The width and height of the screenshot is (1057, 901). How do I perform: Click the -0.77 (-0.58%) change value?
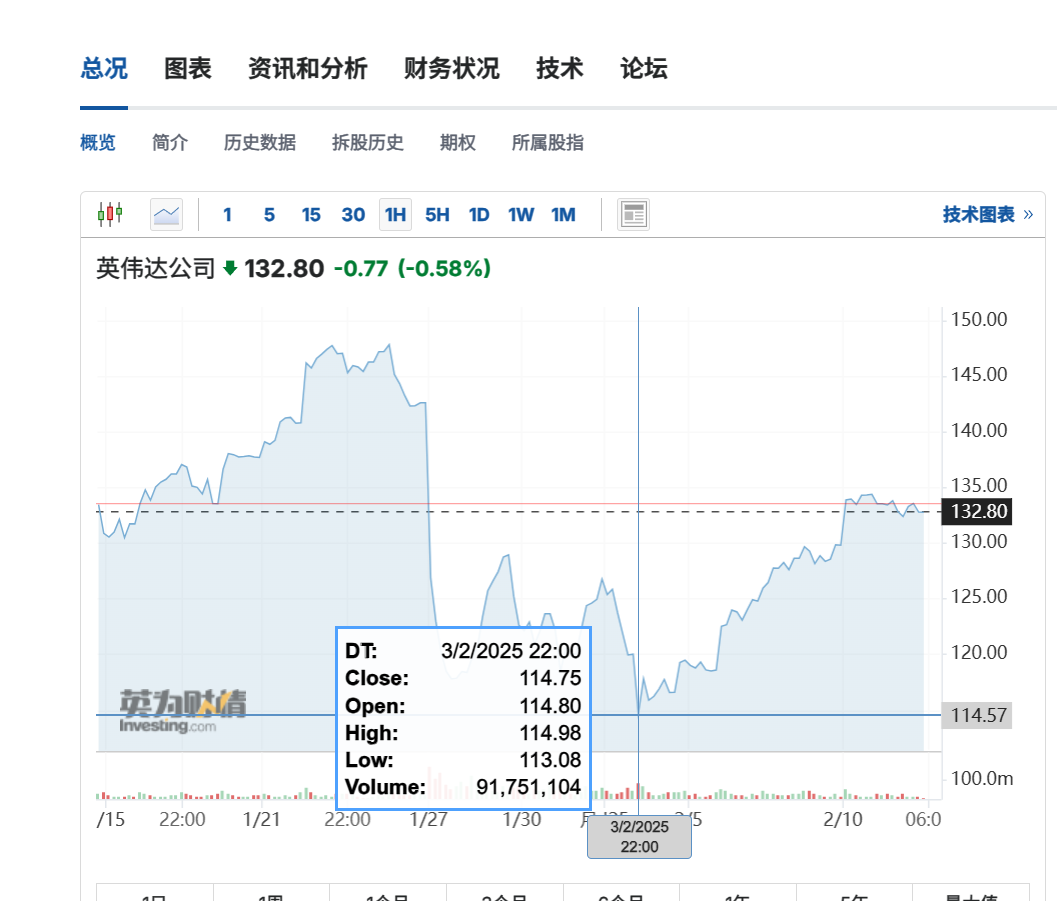click(413, 268)
